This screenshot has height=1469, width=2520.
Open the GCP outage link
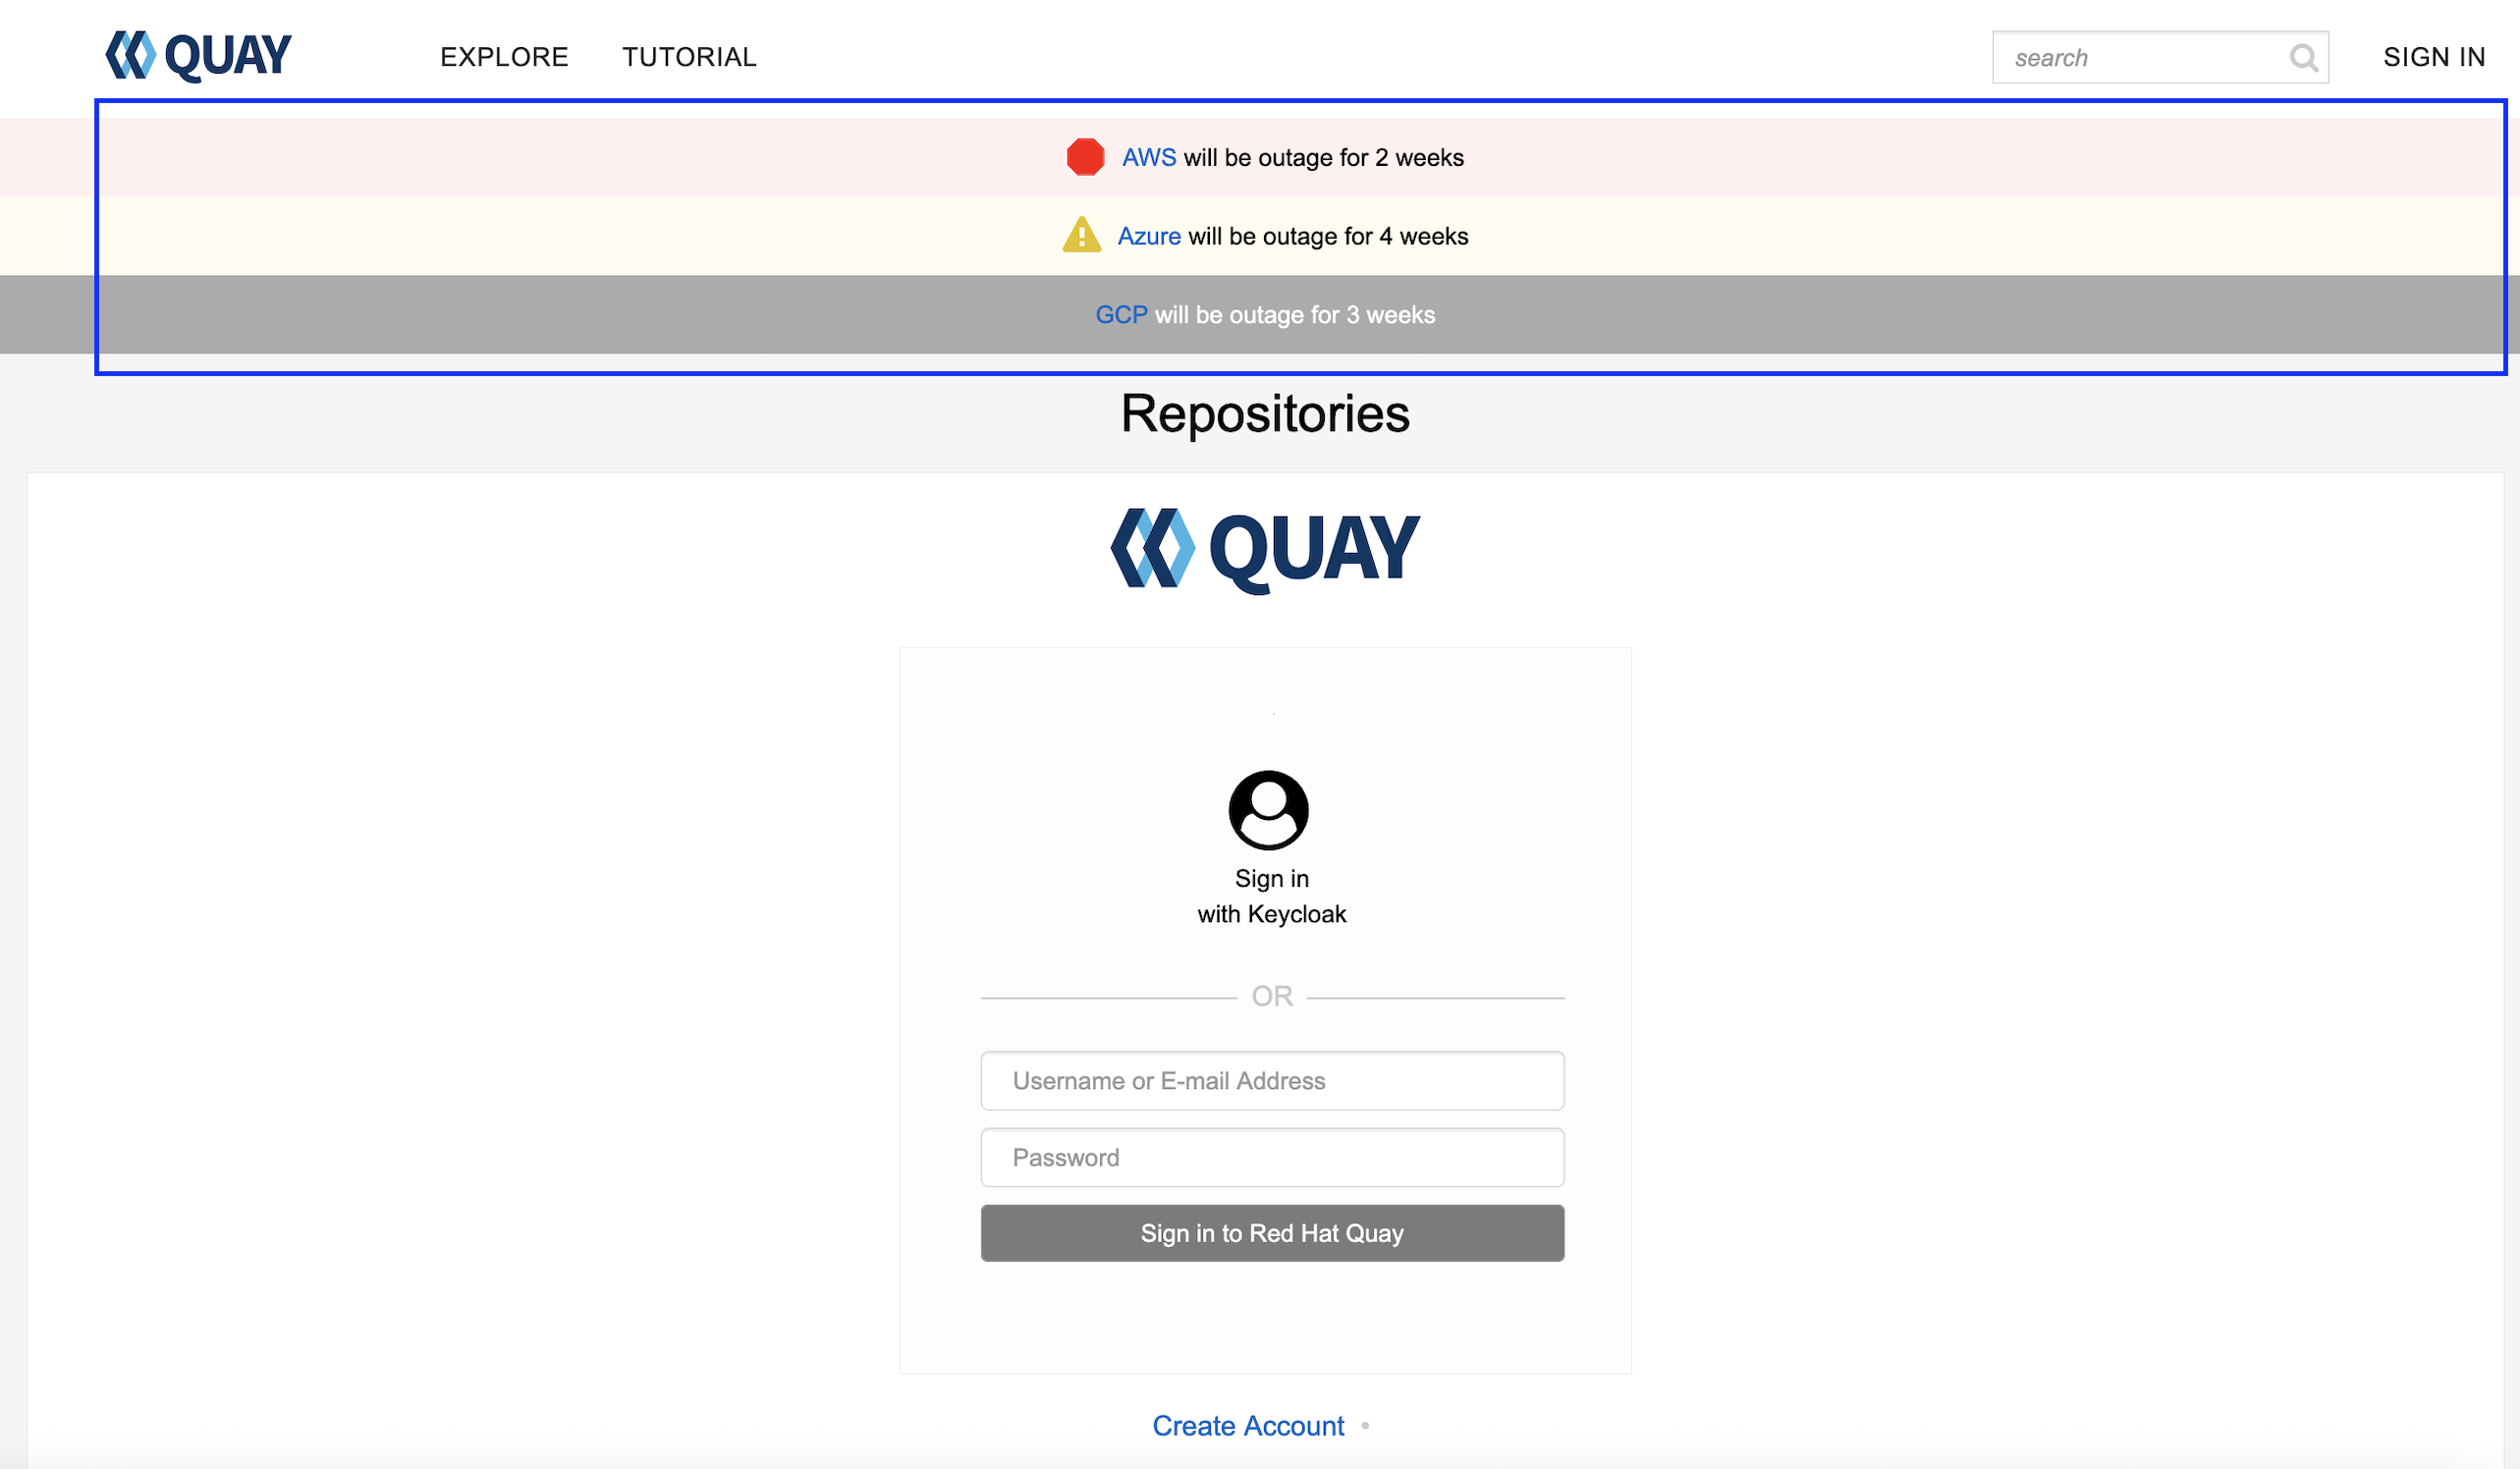(1121, 315)
